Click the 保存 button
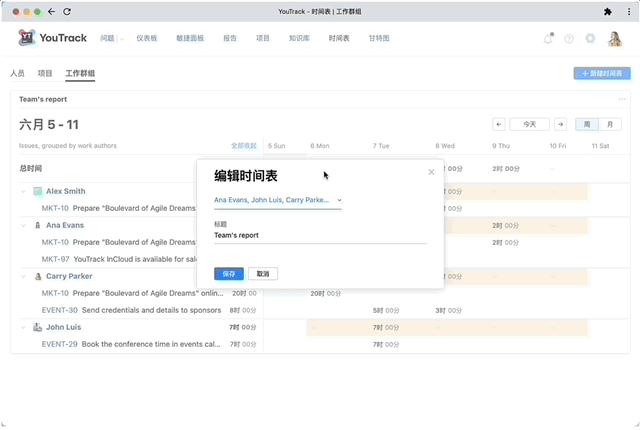Image resolution: width=640 pixels, height=430 pixels. pos(229,274)
